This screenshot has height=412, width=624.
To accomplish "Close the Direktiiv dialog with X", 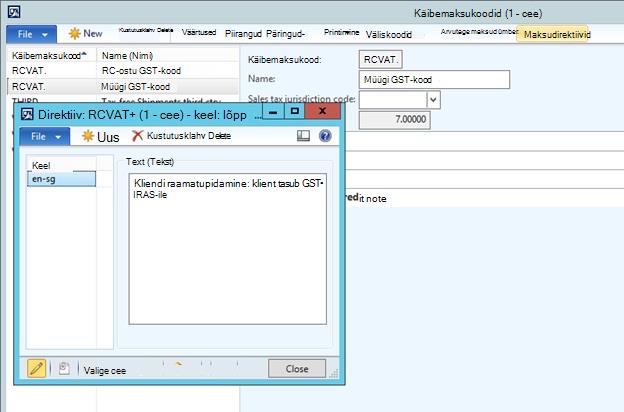I will 323,111.
